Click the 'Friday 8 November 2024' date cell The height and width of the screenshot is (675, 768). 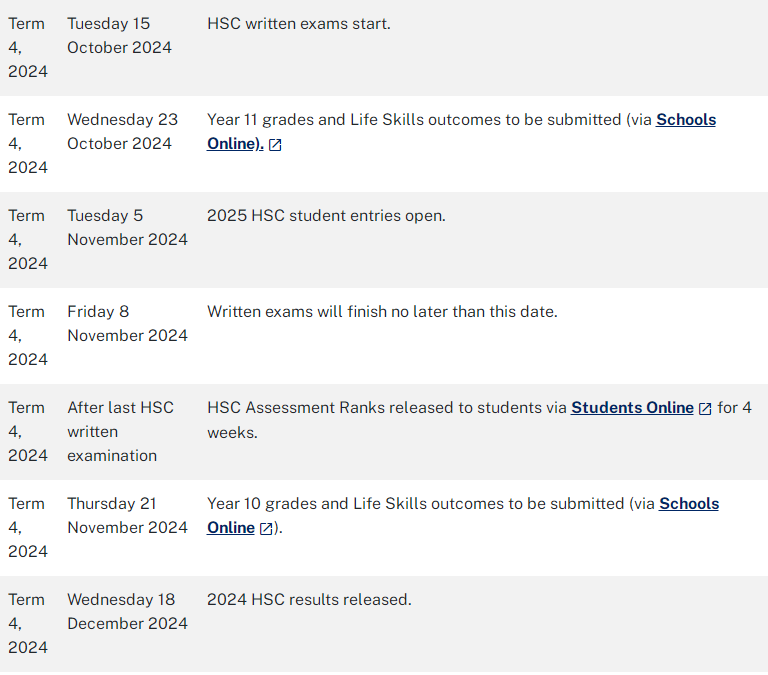(x=127, y=324)
